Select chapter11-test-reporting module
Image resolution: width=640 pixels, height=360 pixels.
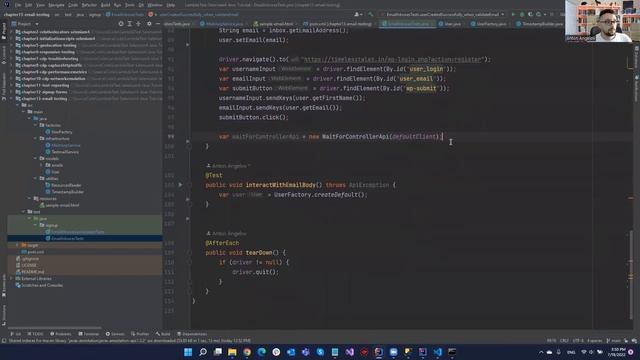point(42,85)
